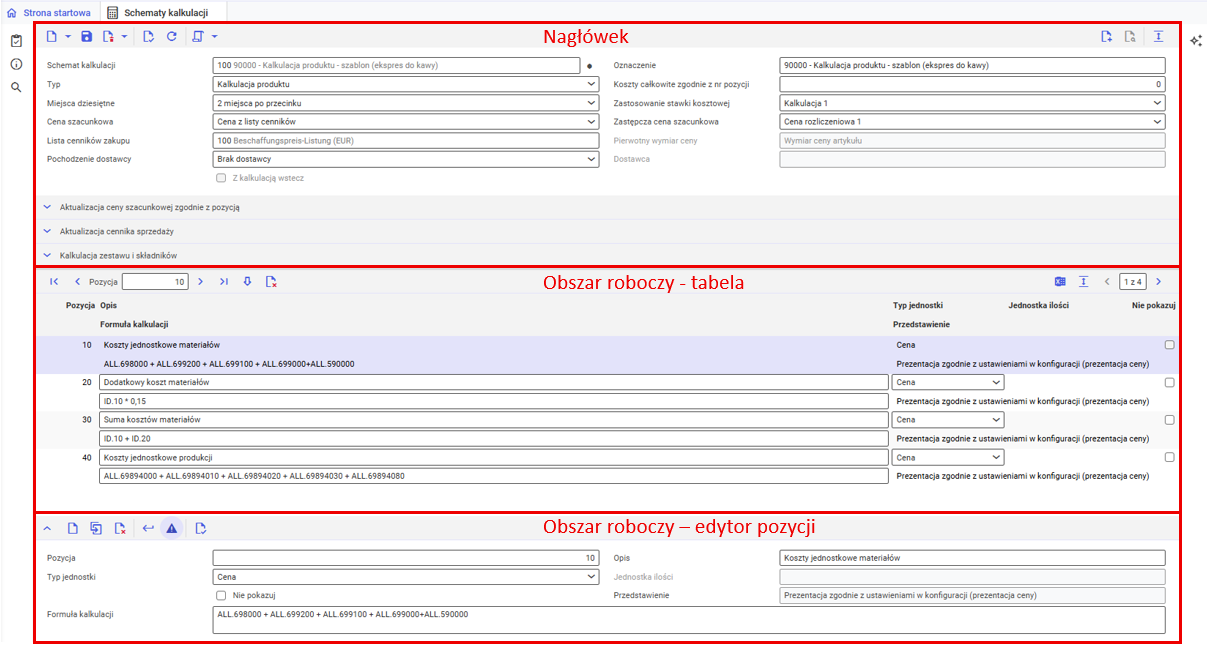Click the validate position icon in line editor
The height and width of the screenshot is (652, 1207).
click(x=201, y=528)
